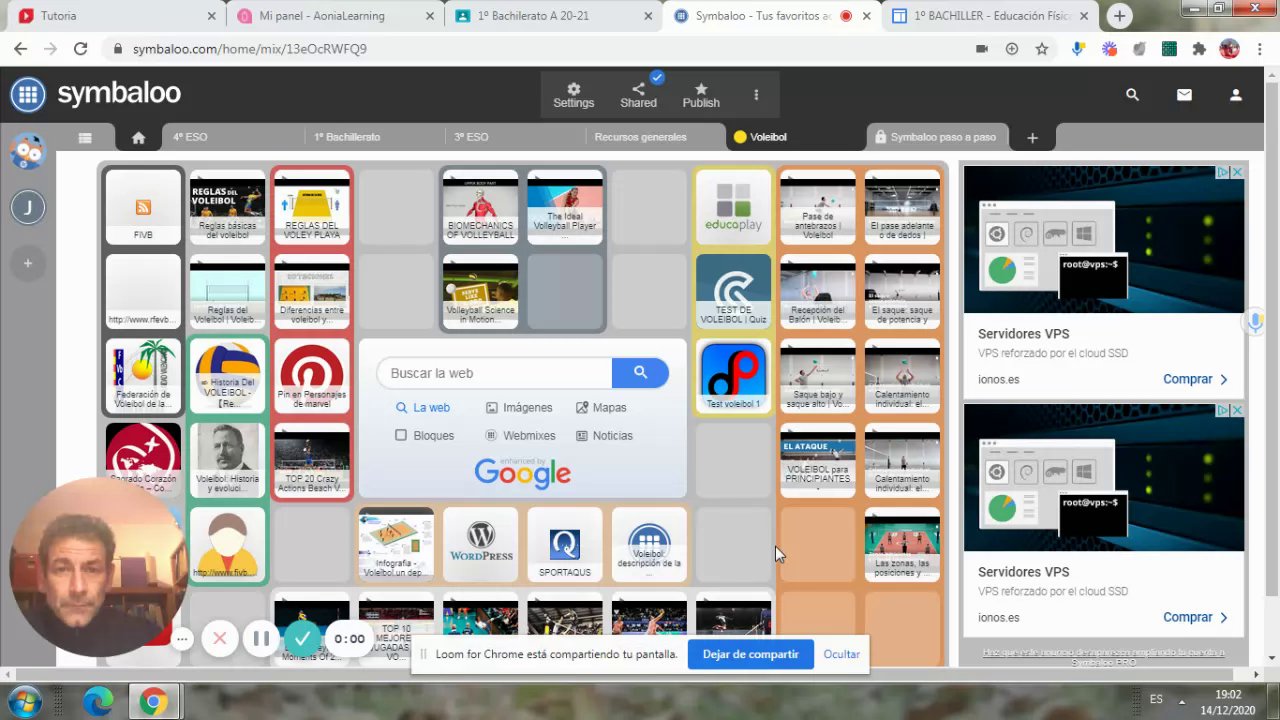1280x720 pixels.
Task: Open the Pinterest Pin en Personajes tile
Action: pos(312,376)
